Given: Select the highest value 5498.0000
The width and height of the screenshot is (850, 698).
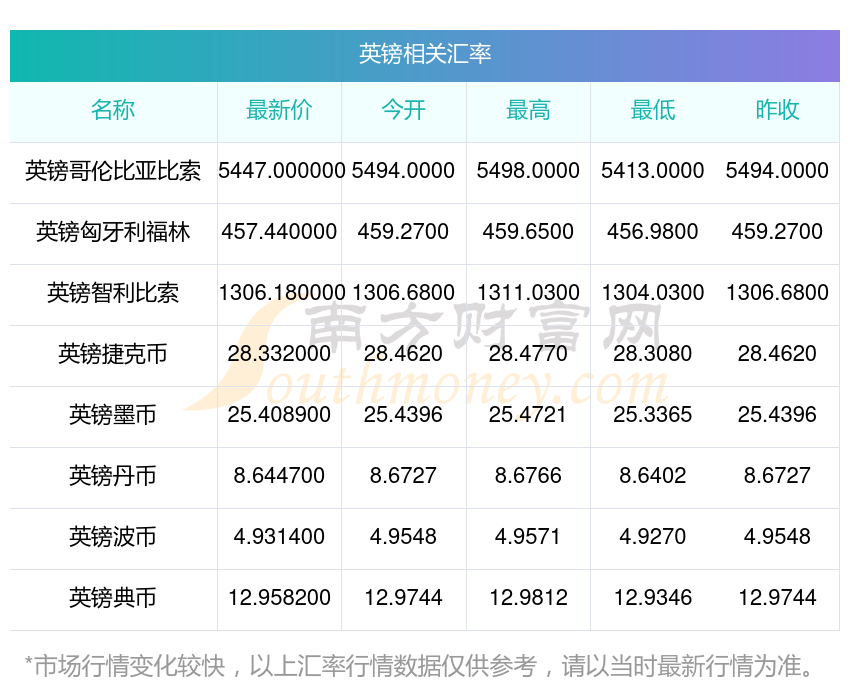Looking at the screenshot, I should [528, 171].
